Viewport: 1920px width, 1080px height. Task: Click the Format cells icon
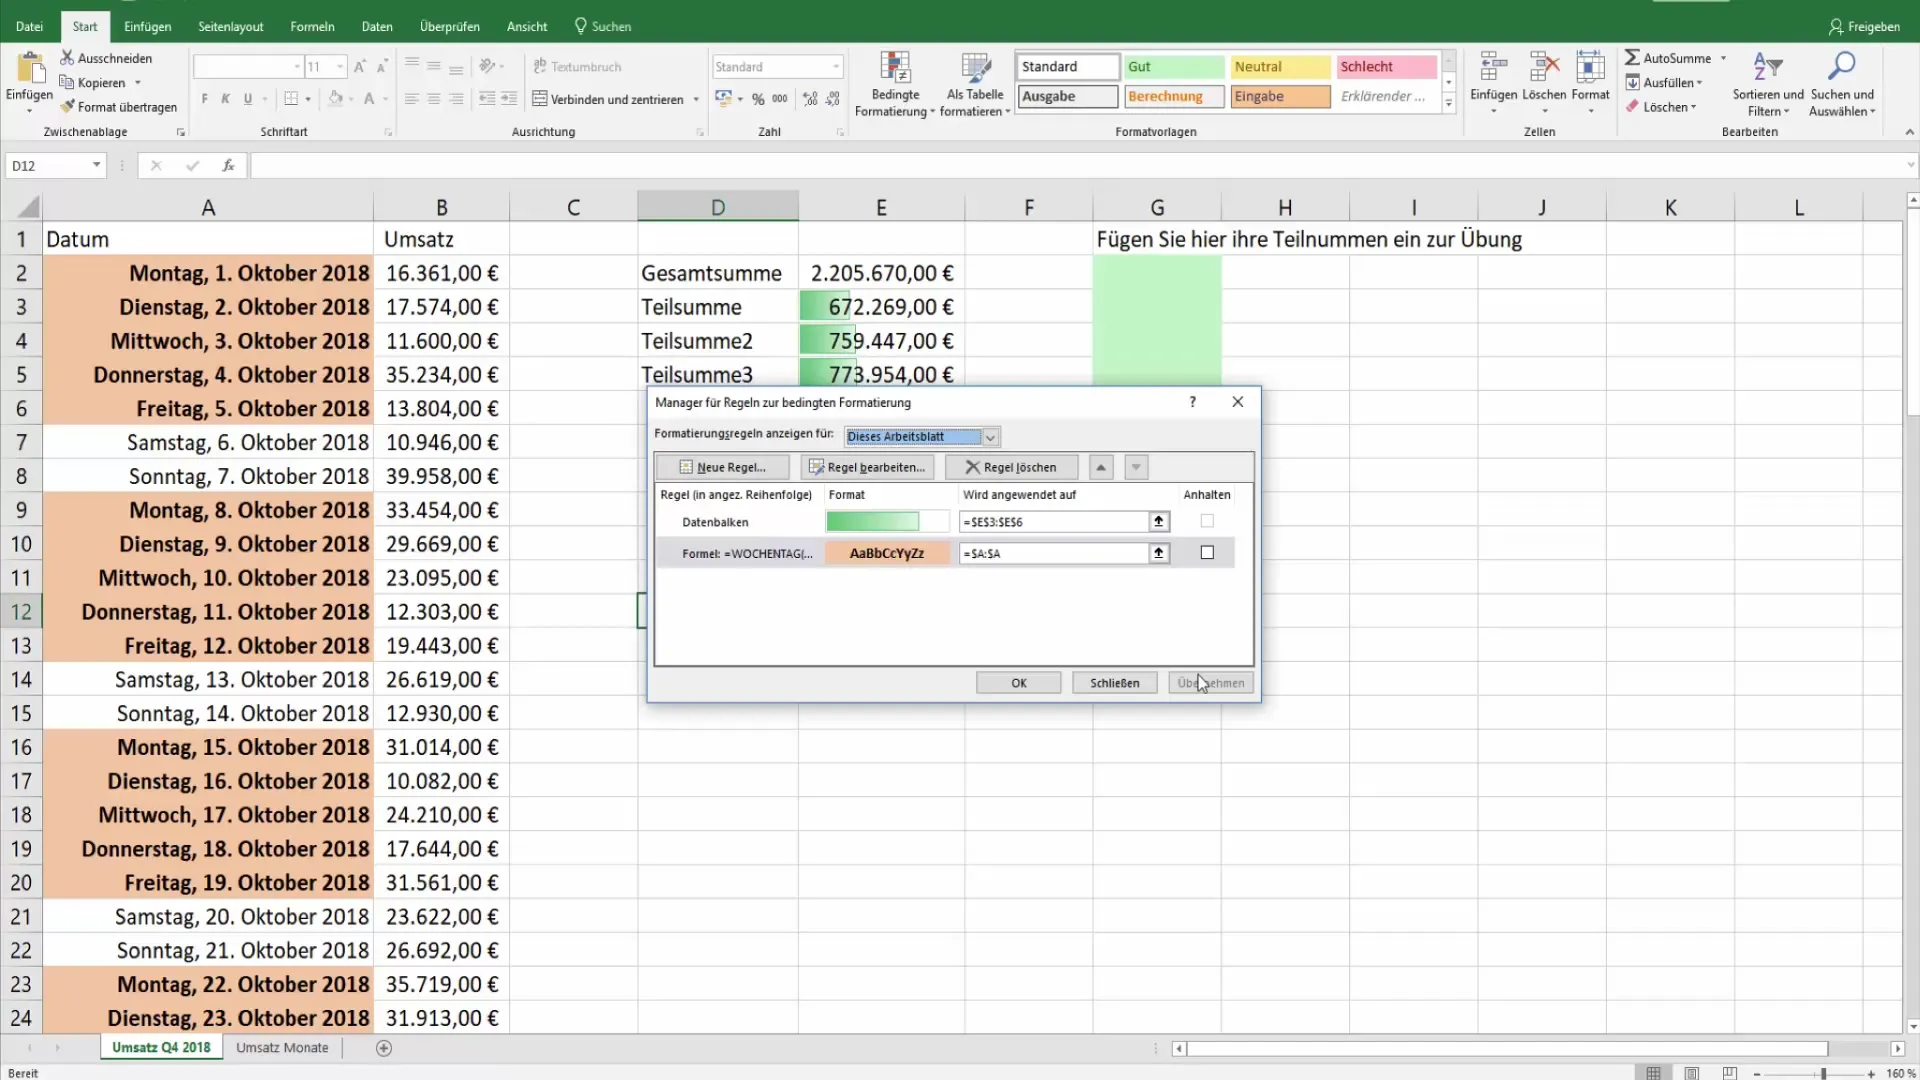click(1590, 67)
